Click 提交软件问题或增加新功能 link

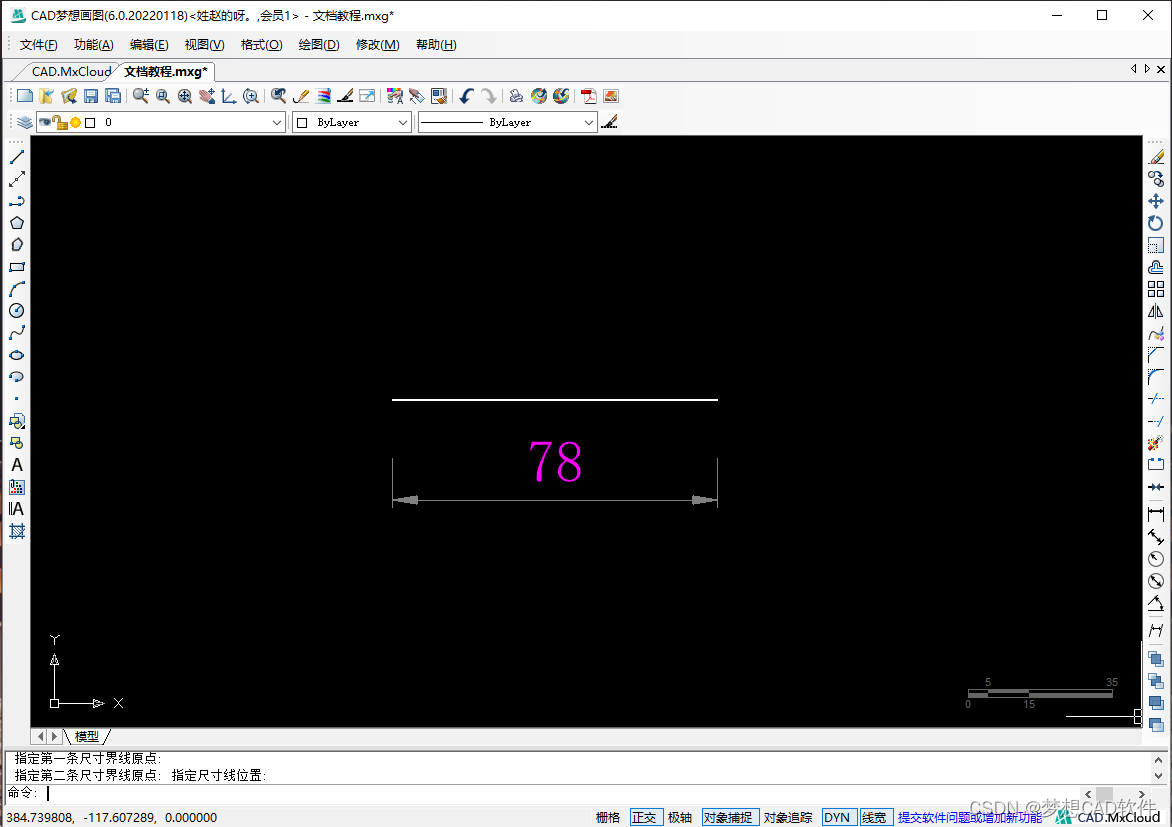tap(969, 817)
